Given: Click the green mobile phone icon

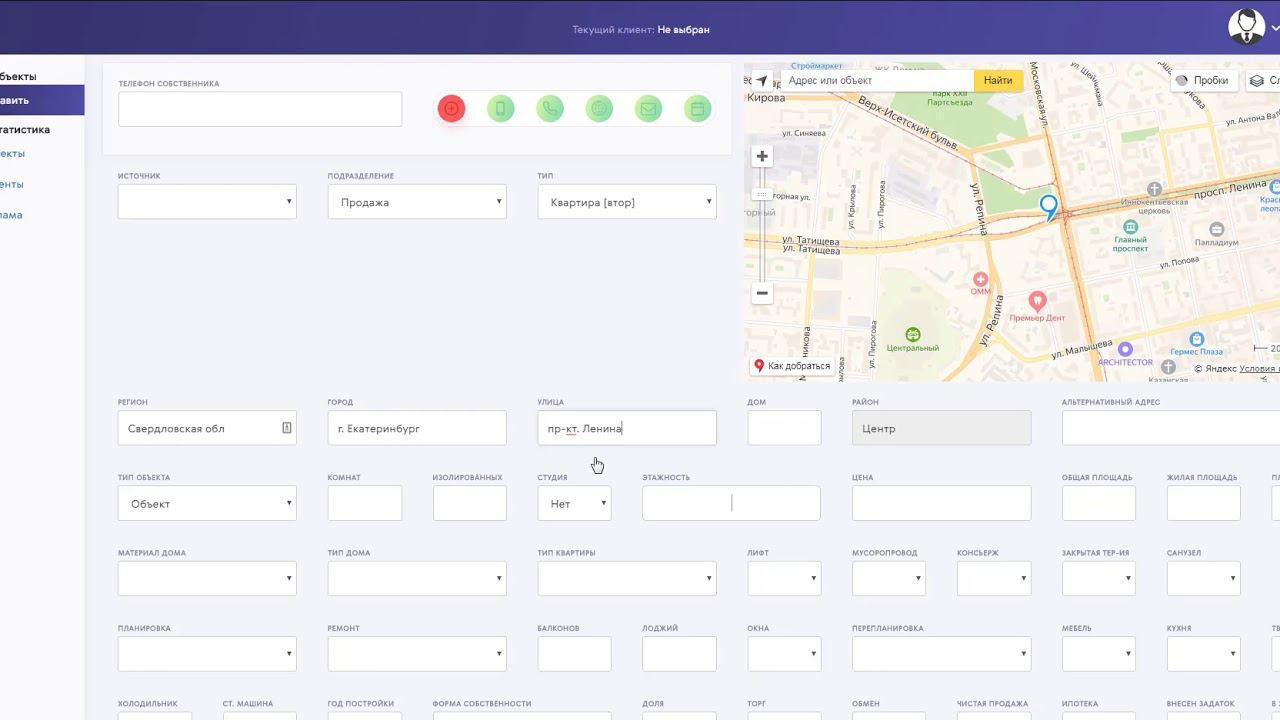Looking at the screenshot, I should [x=501, y=109].
